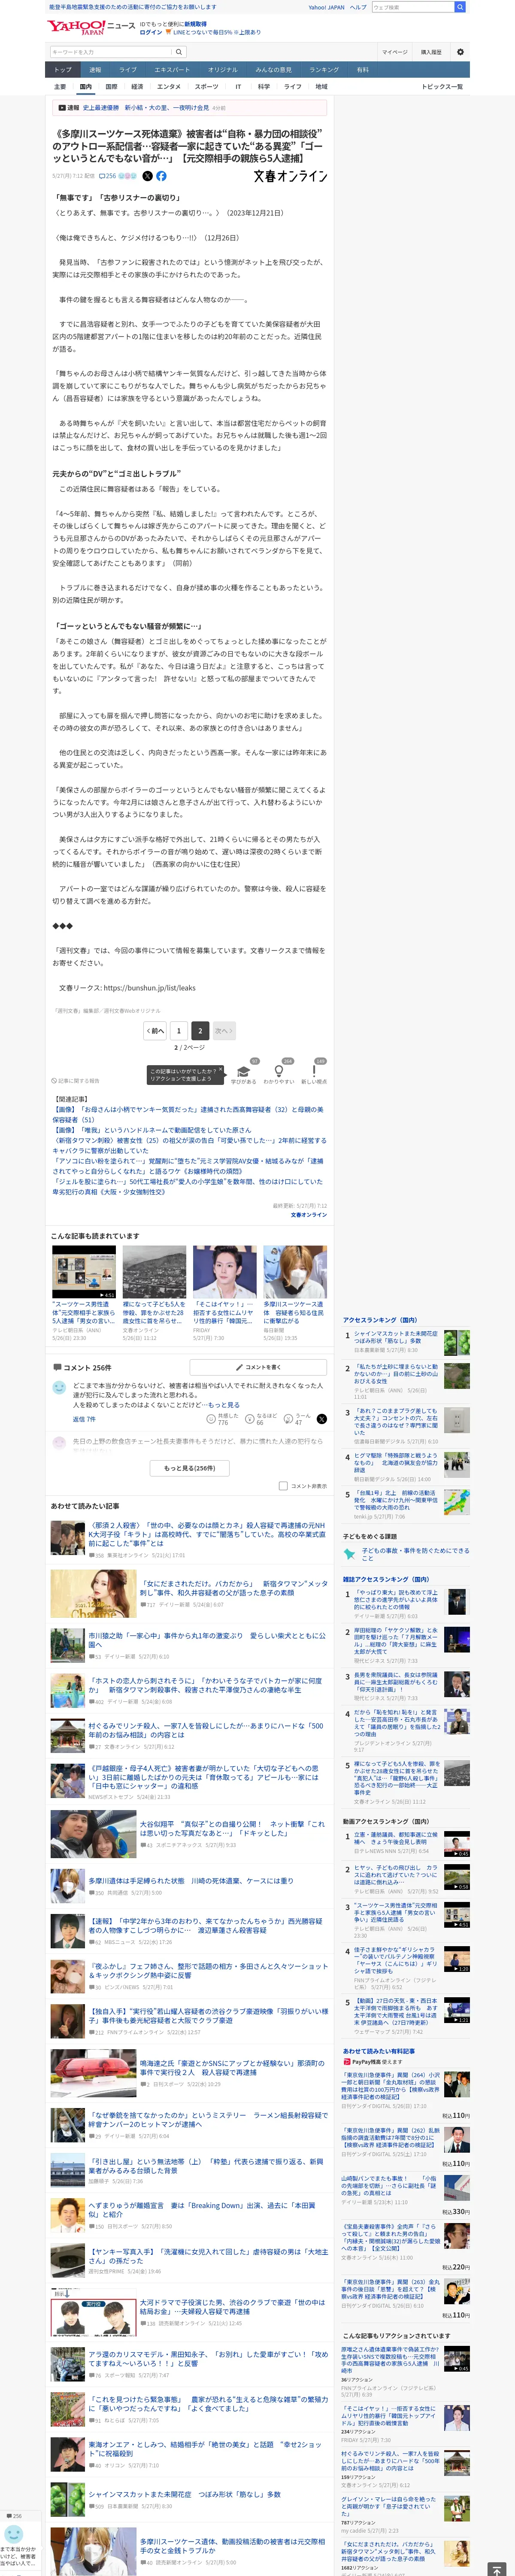The image size is (515, 2576).
Task: Share the article on Facebook
Action: (x=161, y=176)
